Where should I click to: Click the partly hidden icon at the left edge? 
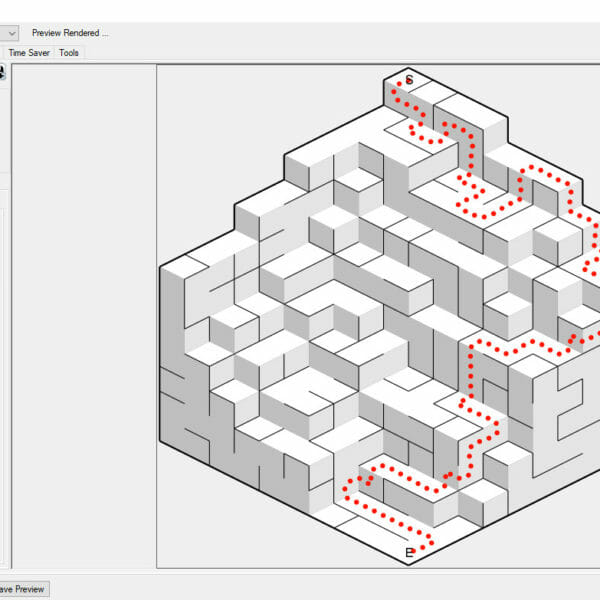pos(2,72)
